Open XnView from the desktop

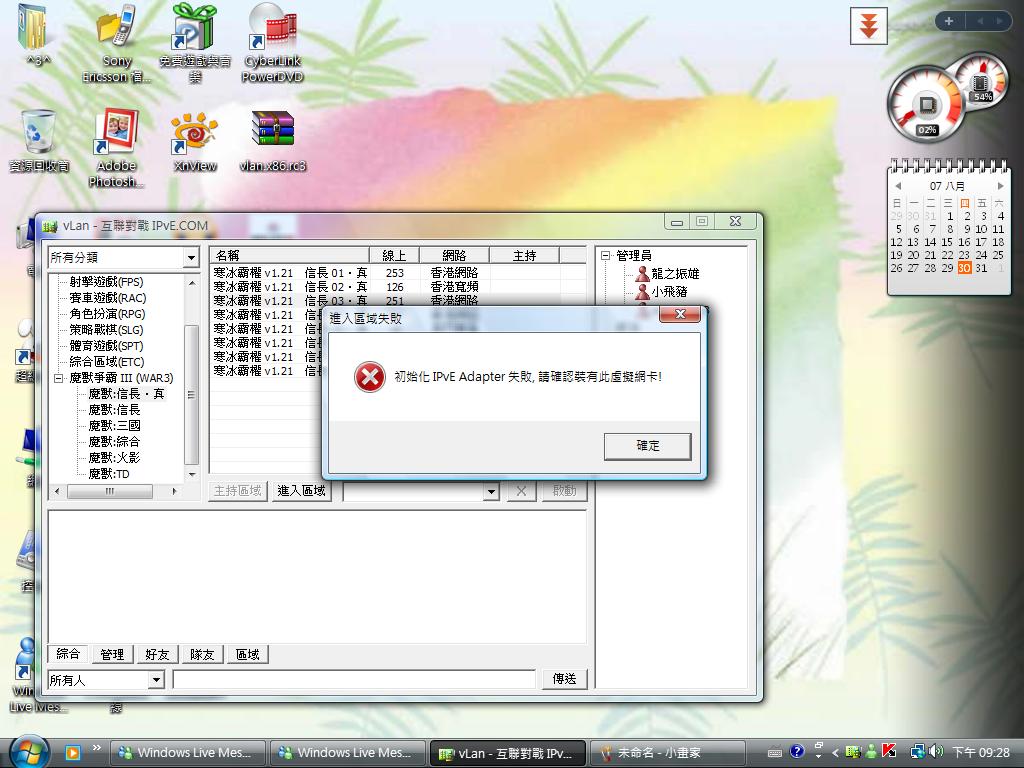tap(194, 135)
